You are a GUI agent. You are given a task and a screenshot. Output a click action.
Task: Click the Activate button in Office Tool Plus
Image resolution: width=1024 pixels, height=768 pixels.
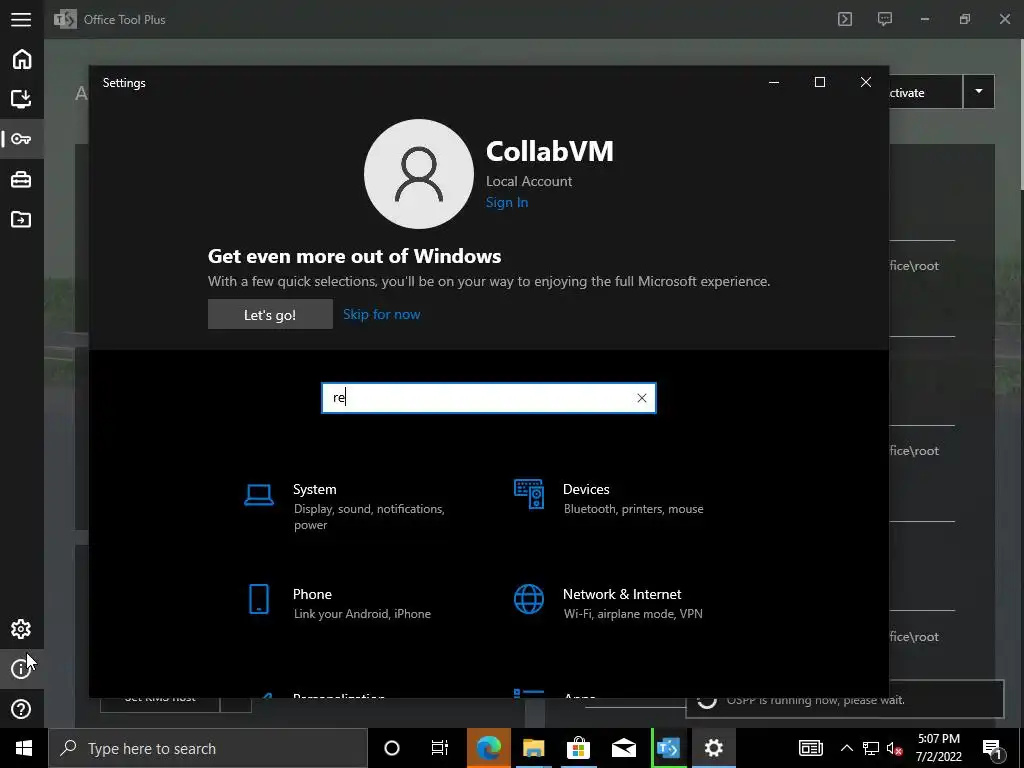pos(925,92)
